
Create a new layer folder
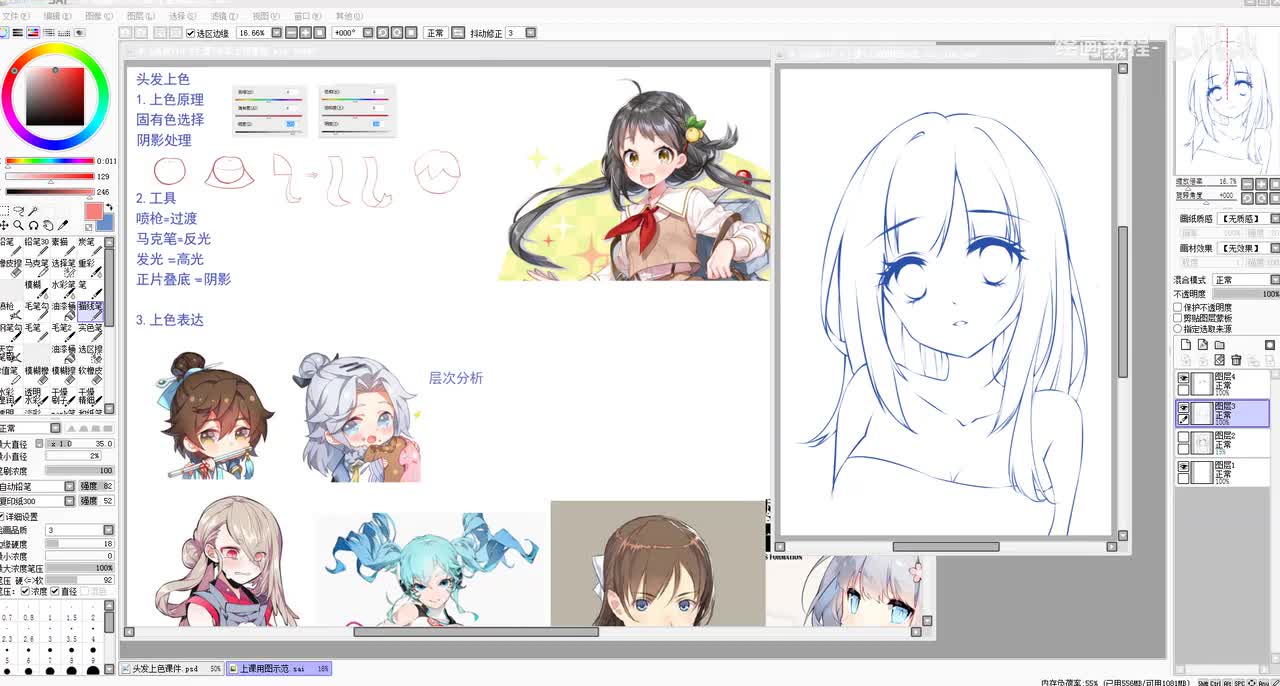[1219, 345]
